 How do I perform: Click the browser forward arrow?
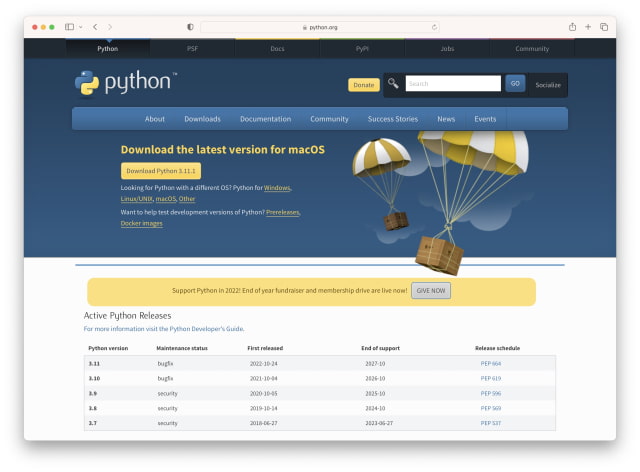pyautogui.click(x=110, y=27)
